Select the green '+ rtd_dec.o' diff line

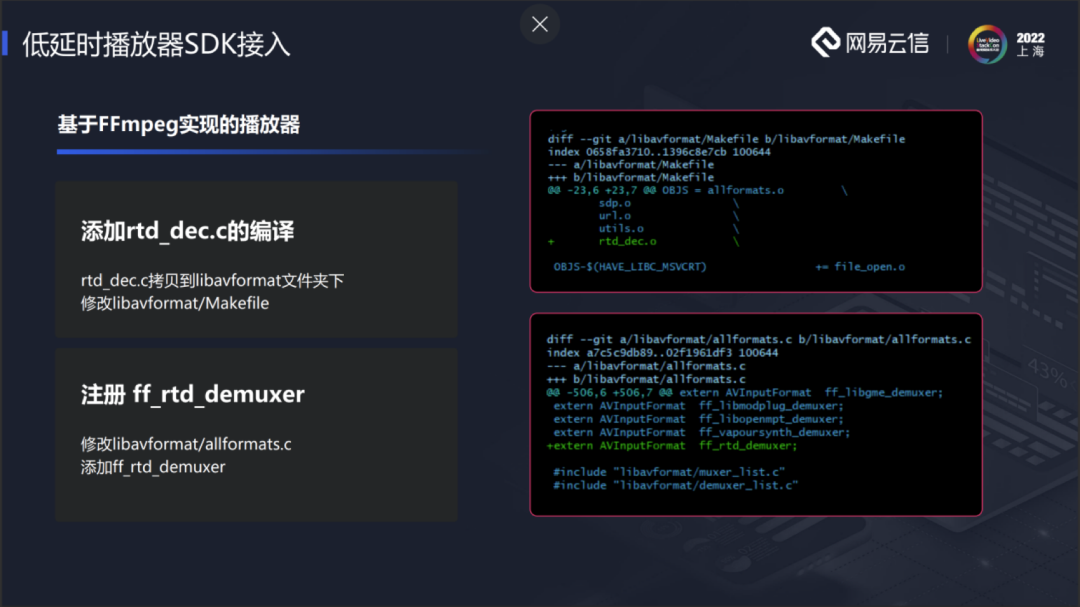[601, 240]
